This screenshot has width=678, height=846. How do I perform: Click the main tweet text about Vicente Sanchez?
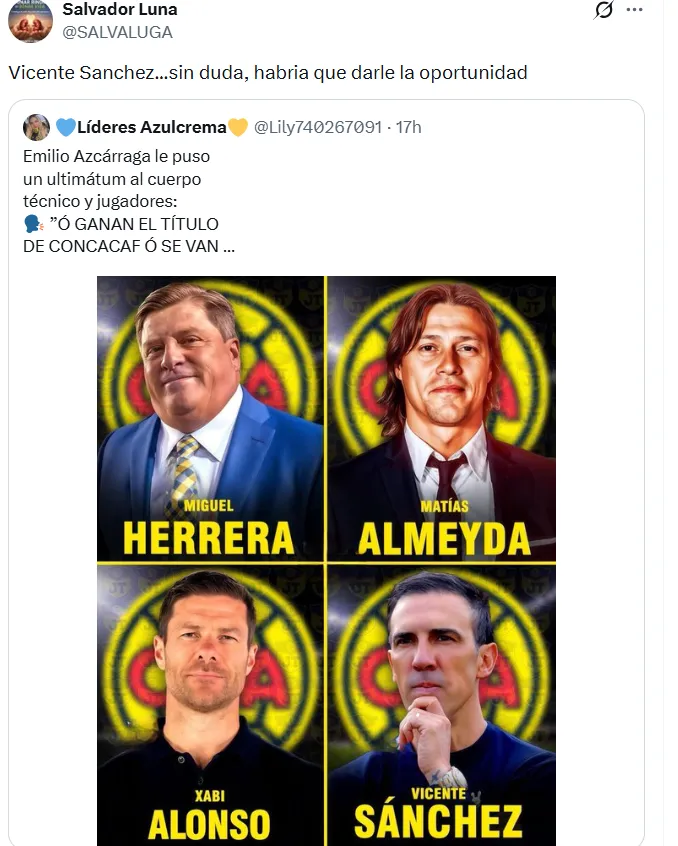(x=268, y=71)
